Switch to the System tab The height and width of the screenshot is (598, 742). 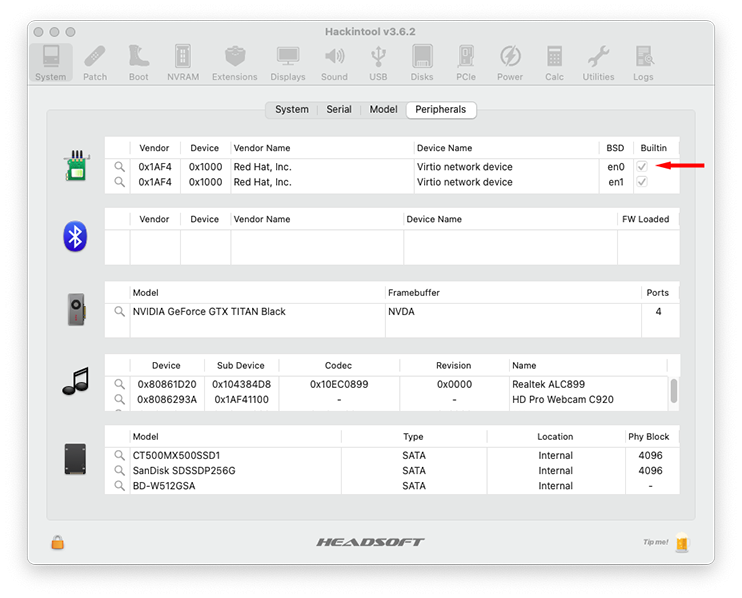[x=292, y=110]
